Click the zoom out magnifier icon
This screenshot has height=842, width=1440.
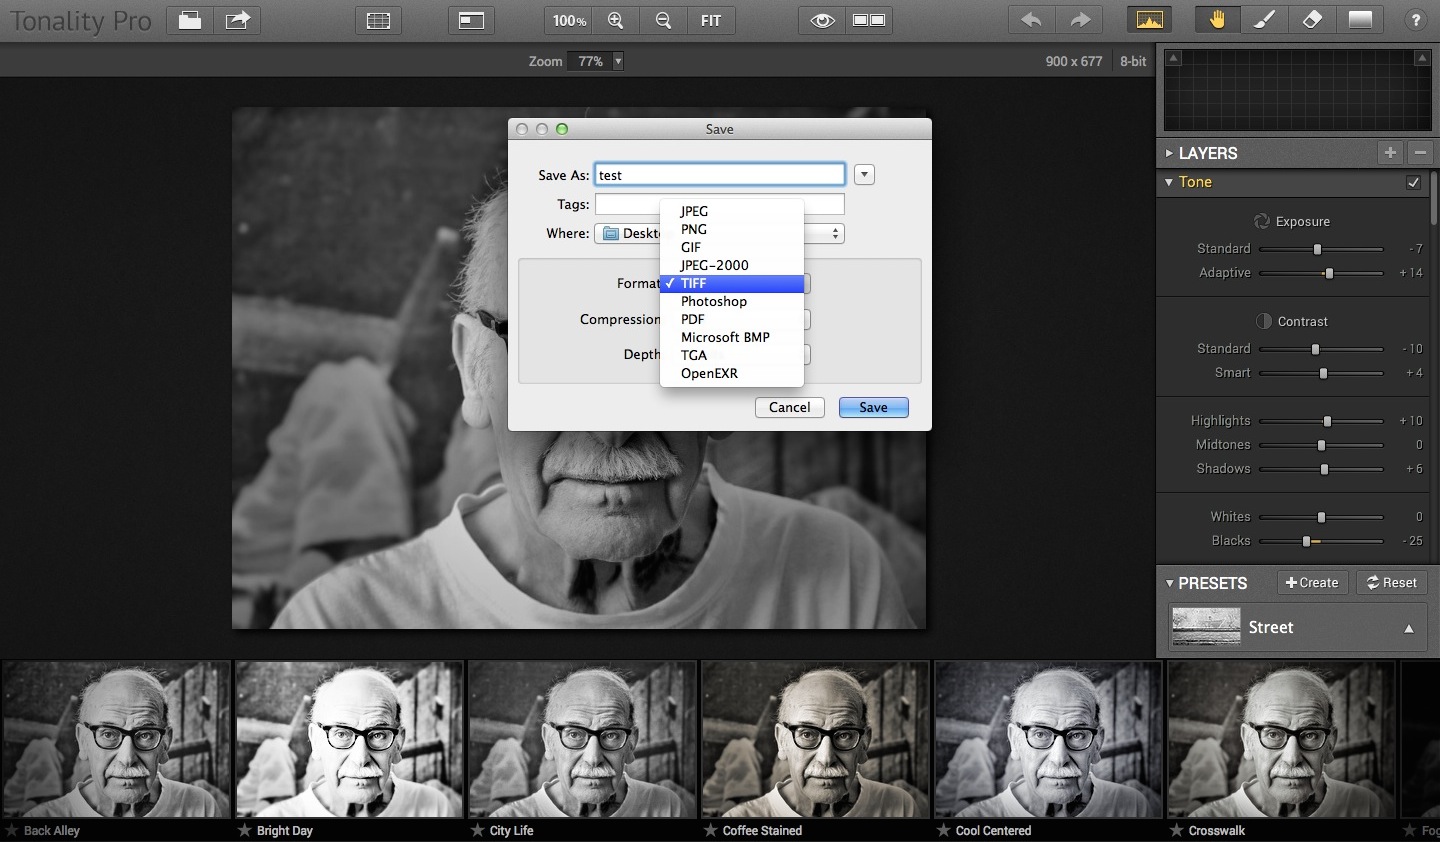click(663, 20)
